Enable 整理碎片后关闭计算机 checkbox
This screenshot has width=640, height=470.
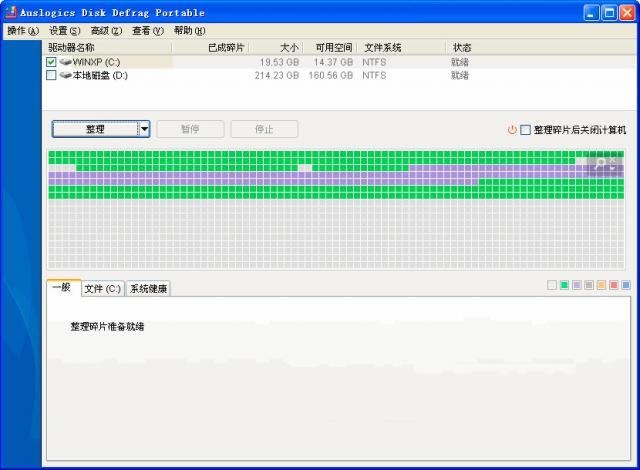pos(526,130)
